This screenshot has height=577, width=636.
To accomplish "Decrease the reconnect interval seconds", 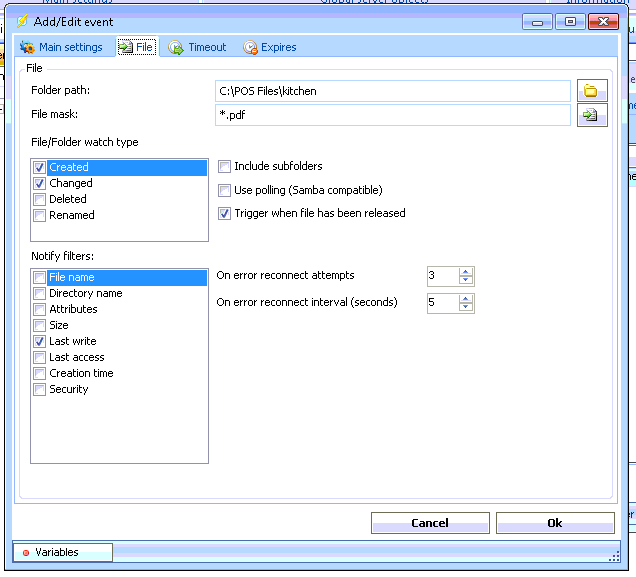I will pyautogui.click(x=466, y=307).
